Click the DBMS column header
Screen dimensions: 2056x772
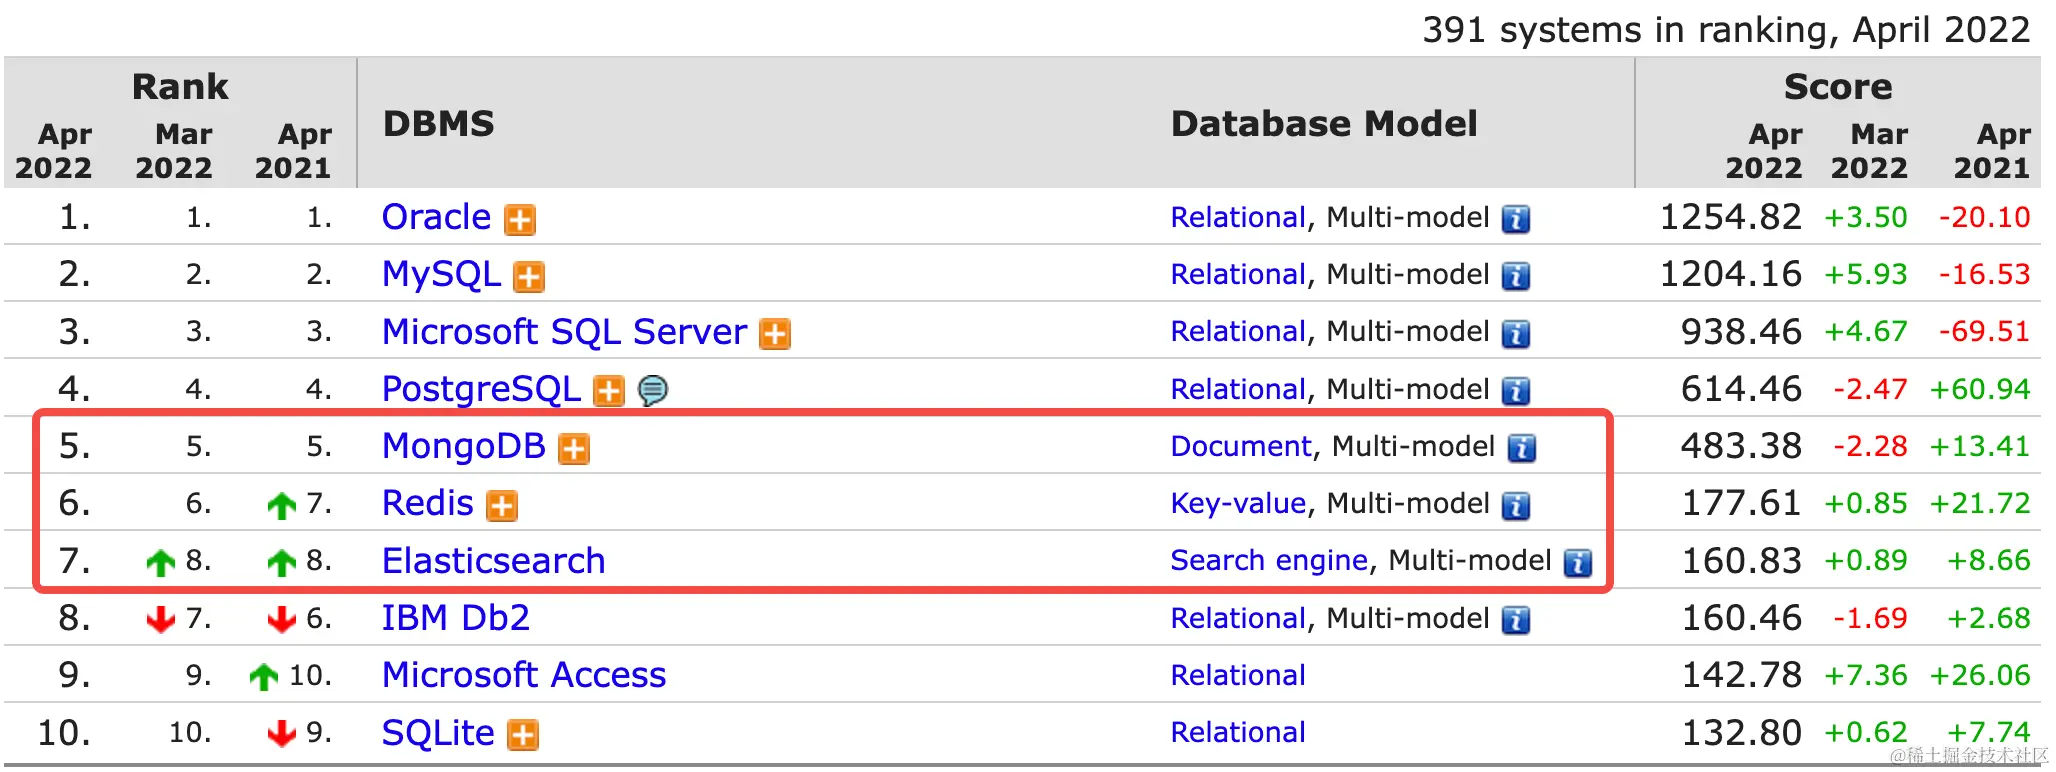pos(439,124)
